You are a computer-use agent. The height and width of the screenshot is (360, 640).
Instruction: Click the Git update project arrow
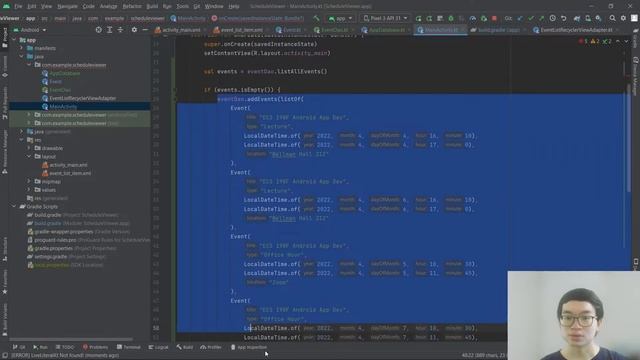(x=520, y=18)
